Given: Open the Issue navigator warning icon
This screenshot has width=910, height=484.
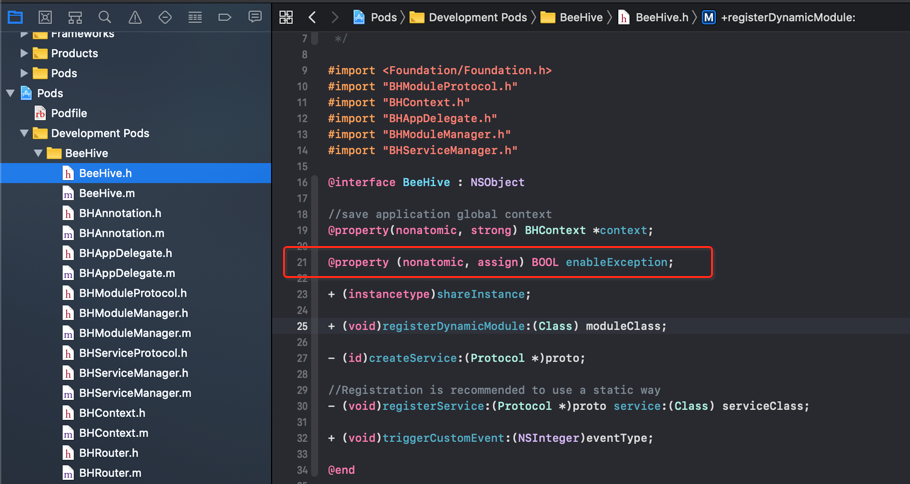Looking at the screenshot, I should [x=135, y=17].
